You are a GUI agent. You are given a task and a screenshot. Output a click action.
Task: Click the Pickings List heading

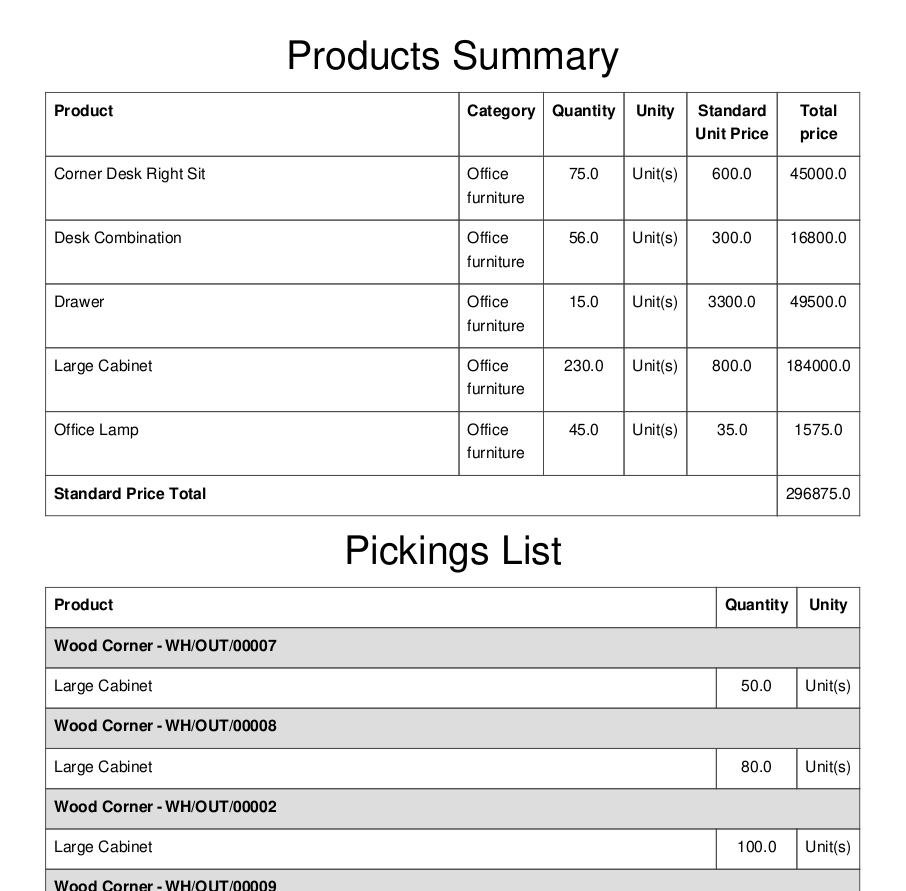click(x=452, y=551)
